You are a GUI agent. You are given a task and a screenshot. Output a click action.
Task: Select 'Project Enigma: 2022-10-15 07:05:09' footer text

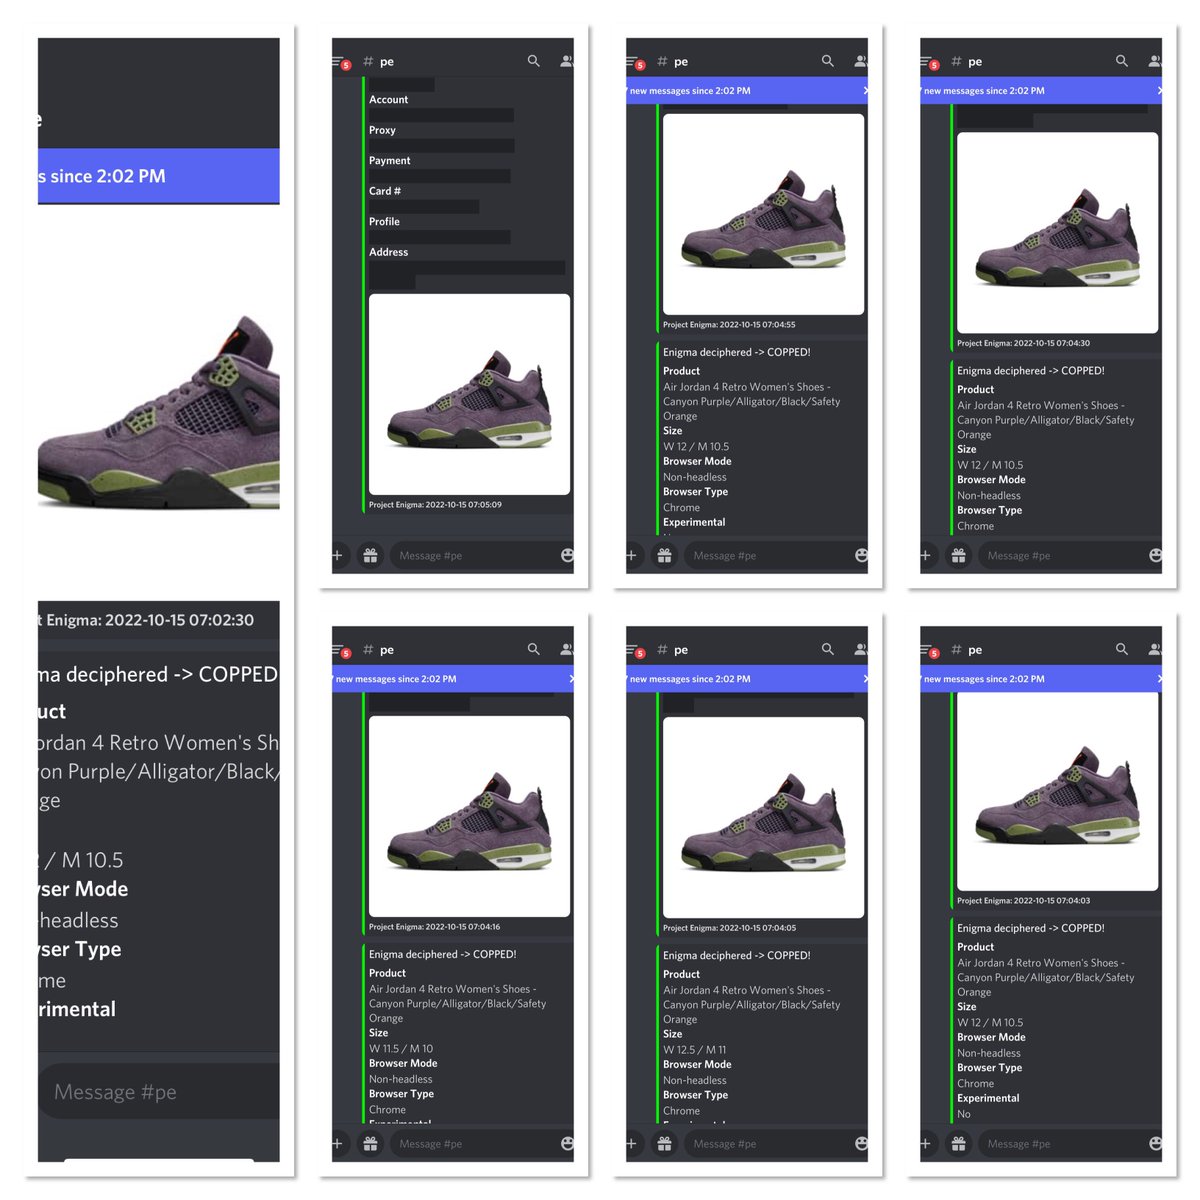click(435, 505)
